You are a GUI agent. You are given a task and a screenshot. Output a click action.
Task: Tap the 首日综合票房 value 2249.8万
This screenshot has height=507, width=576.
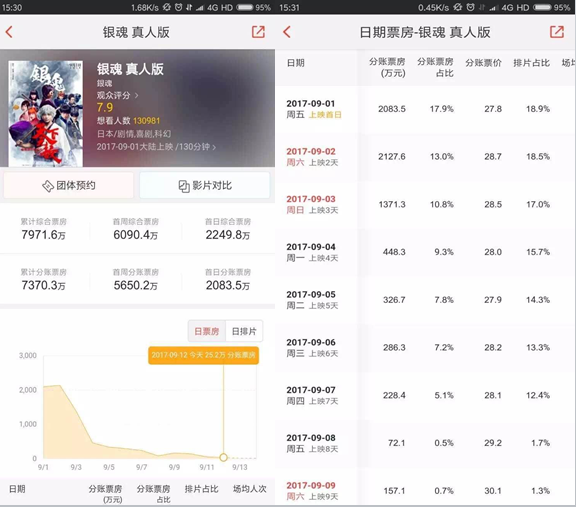(228, 235)
